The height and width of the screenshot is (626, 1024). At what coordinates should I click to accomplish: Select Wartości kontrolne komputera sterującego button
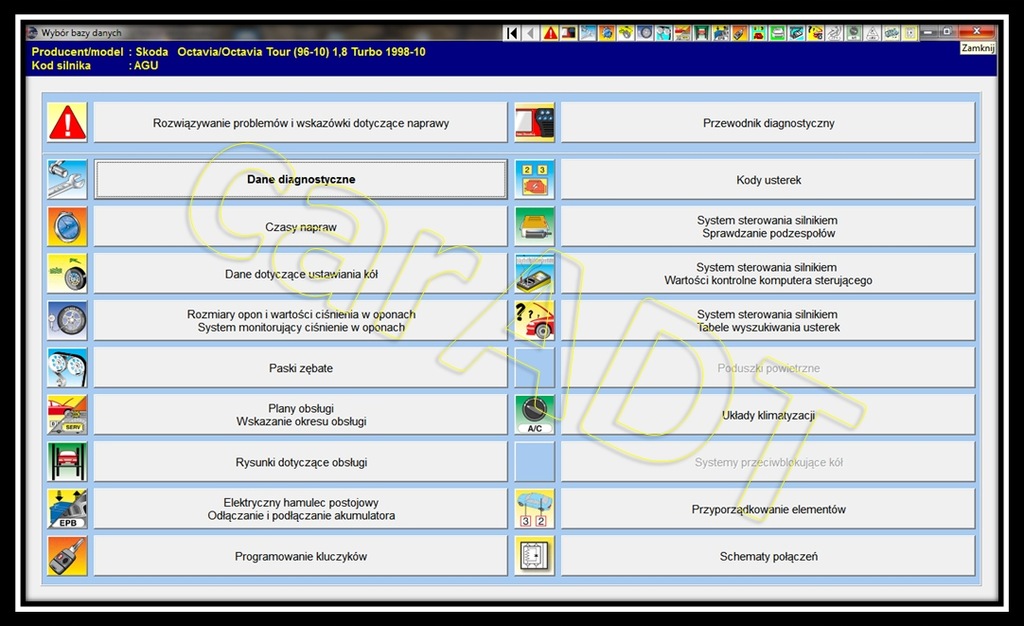point(768,274)
